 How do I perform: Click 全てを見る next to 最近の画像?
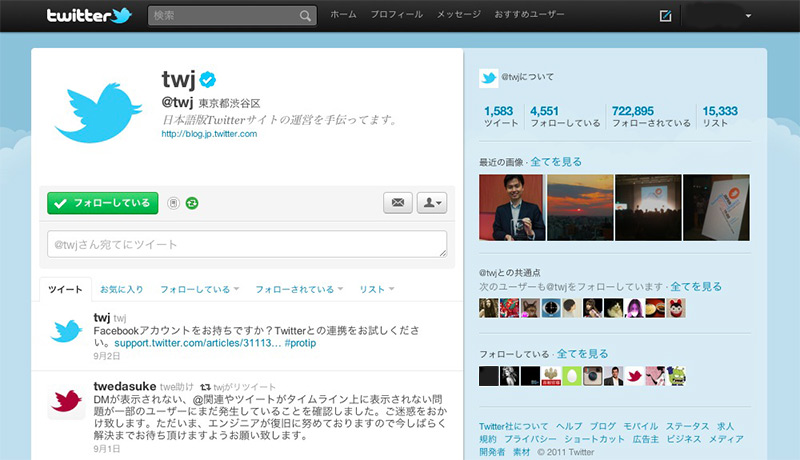coord(556,162)
